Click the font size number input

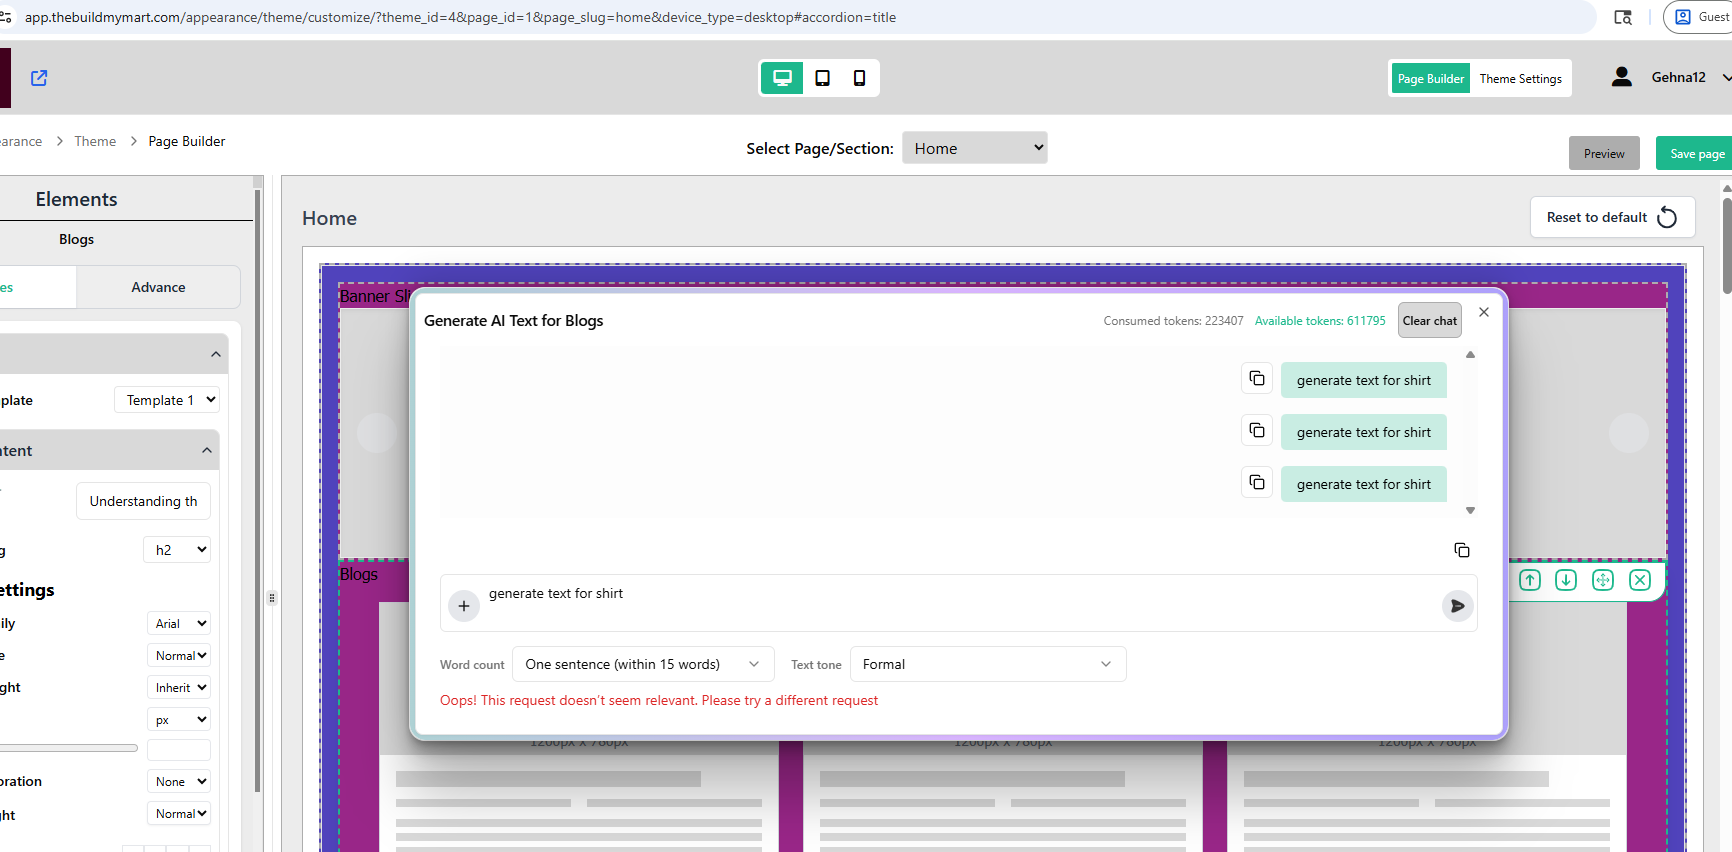[179, 749]
